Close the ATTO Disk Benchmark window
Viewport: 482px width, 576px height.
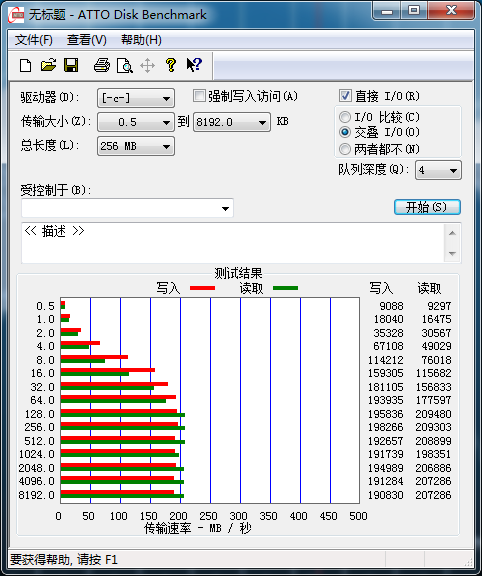tap(451, 11)
